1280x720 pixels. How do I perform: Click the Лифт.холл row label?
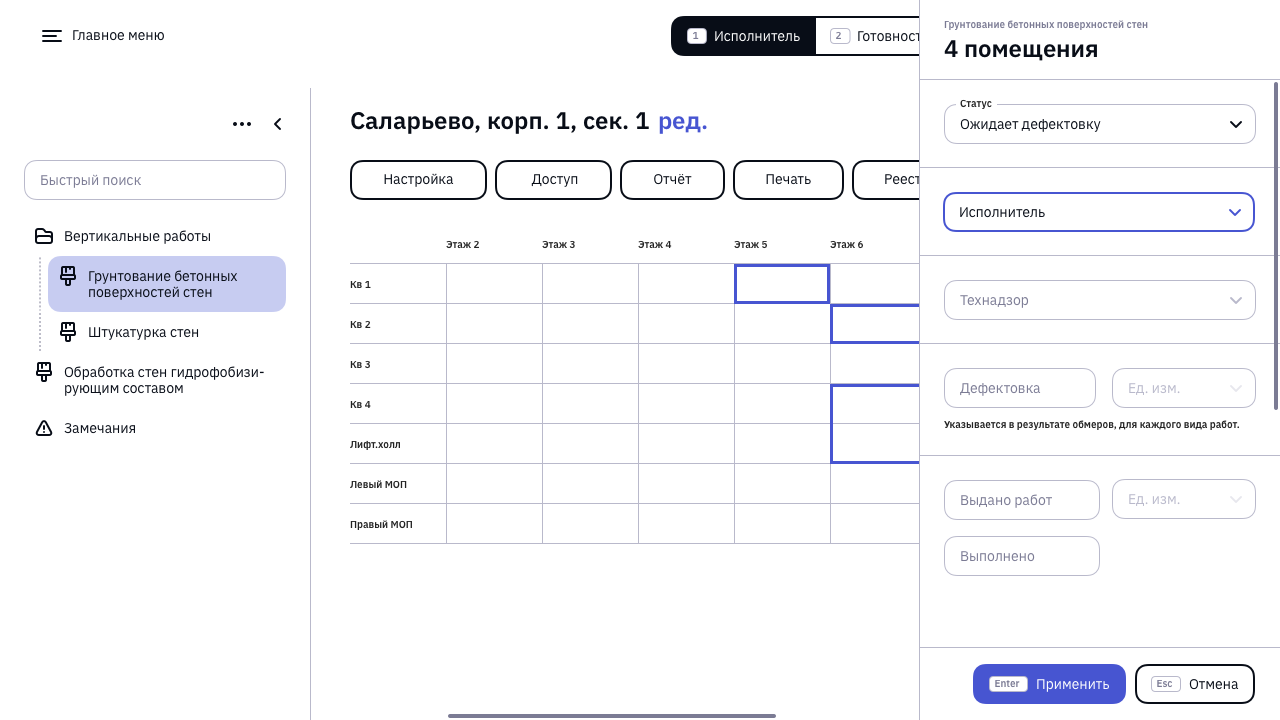pyautogui.click(x=375, y=444)
